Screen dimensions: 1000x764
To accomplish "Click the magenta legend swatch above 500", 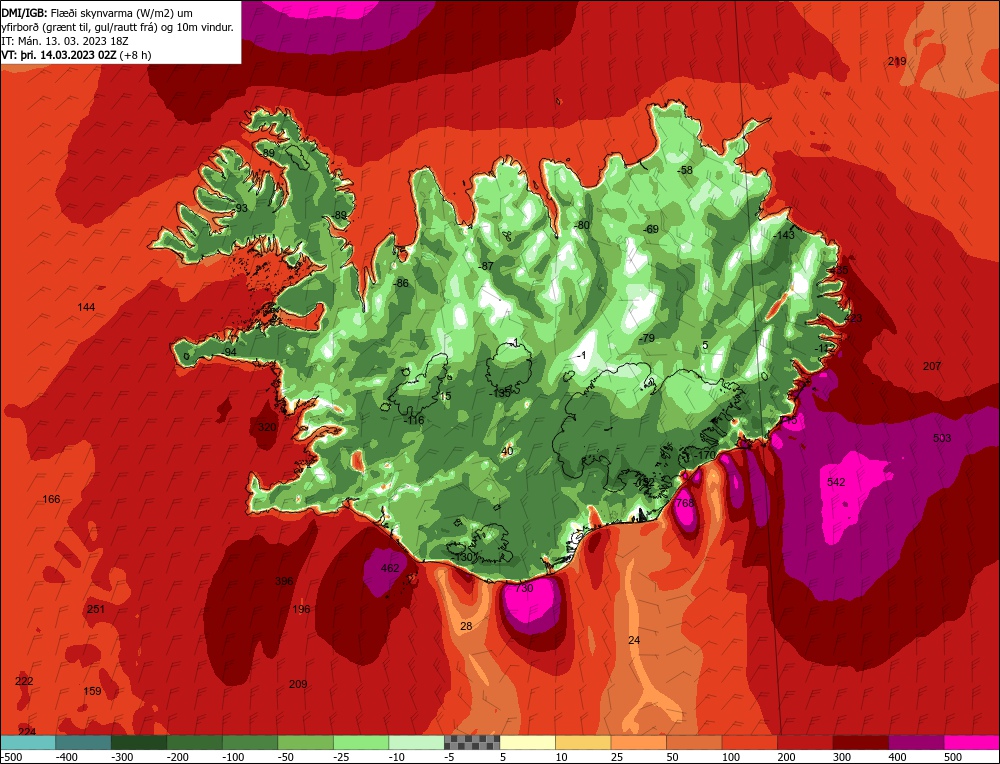I will click(971, 742).
